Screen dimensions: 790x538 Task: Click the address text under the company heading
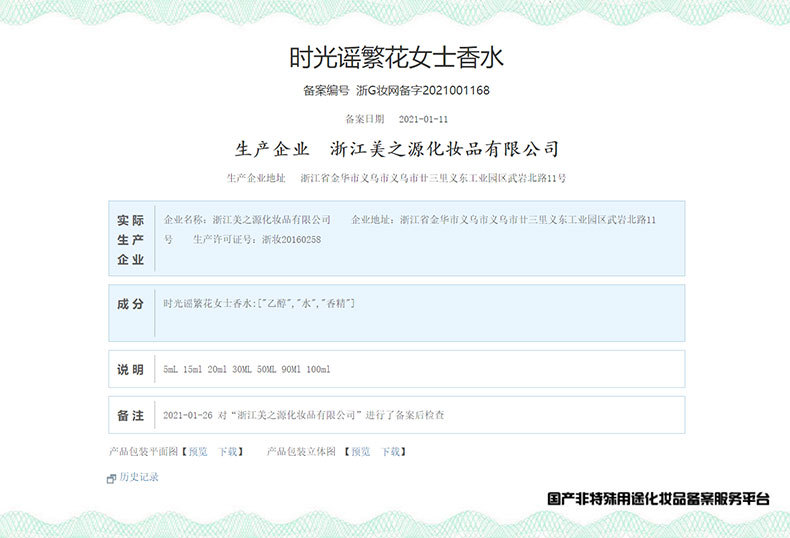tap(433, 178)
